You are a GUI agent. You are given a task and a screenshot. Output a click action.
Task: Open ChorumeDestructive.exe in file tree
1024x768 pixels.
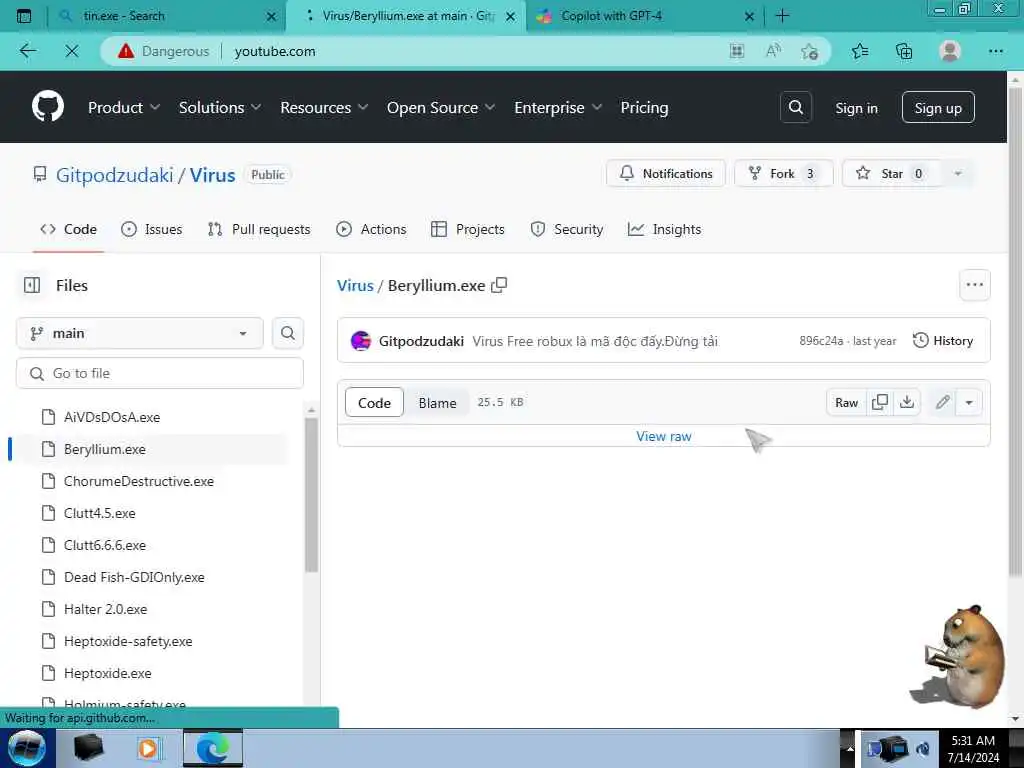(x=138, y=481)
